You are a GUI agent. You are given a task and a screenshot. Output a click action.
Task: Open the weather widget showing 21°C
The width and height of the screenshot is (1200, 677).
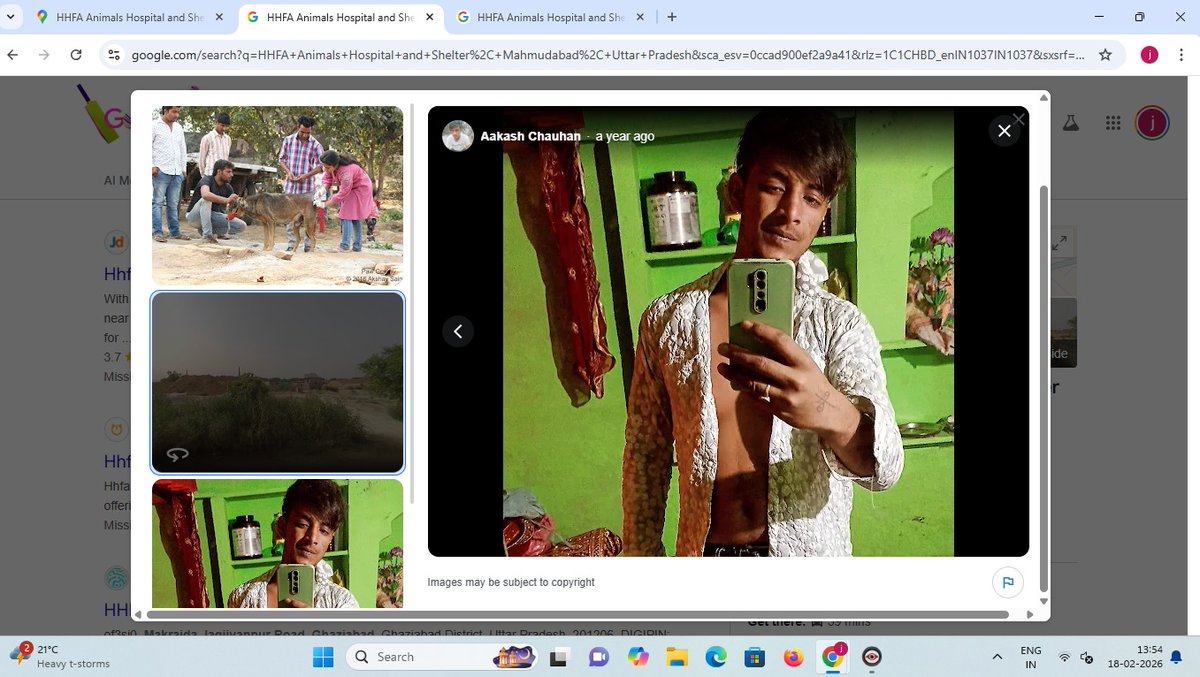(x=62, y=656)
